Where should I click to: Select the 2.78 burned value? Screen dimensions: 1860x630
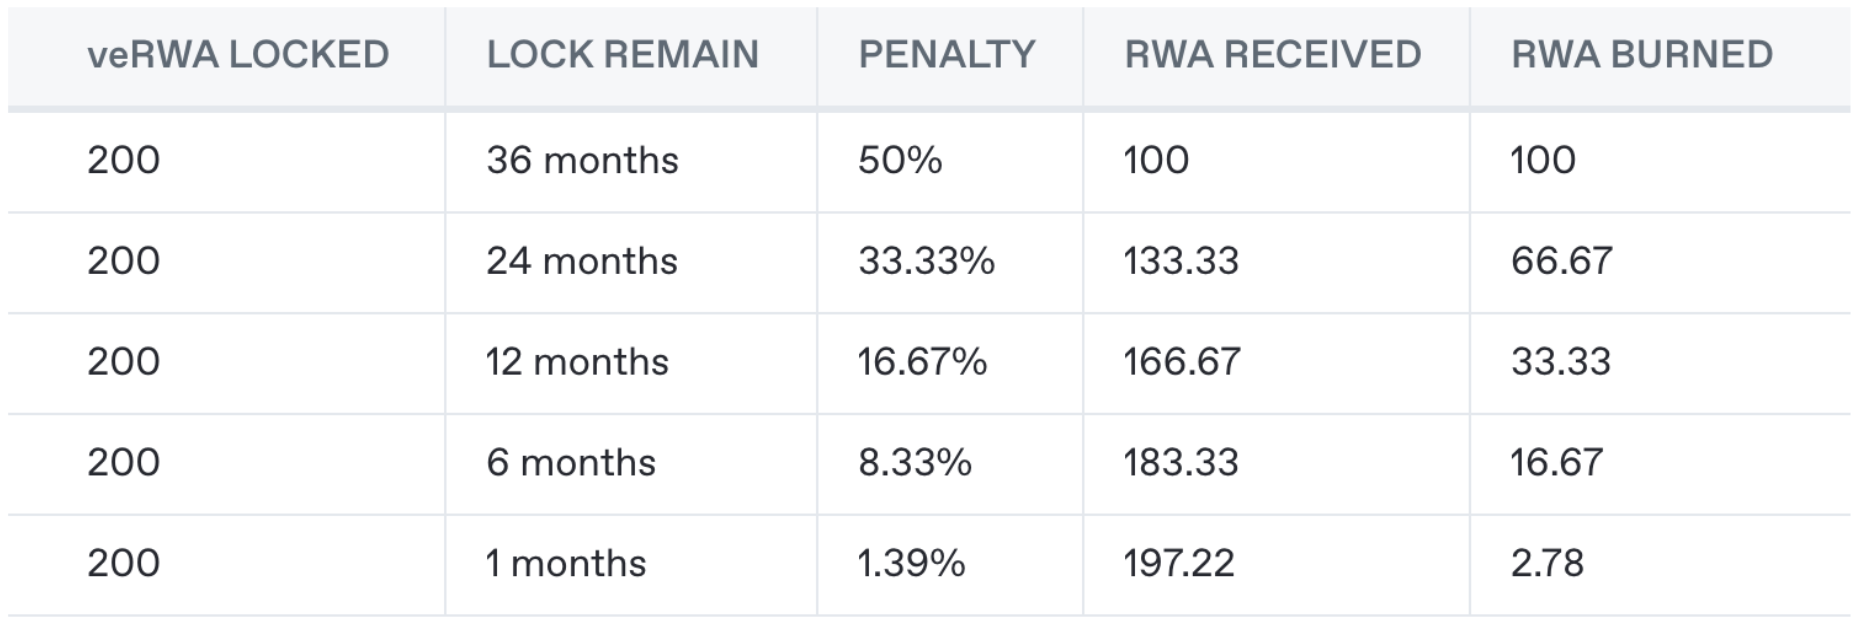(x=1547, y=564)
